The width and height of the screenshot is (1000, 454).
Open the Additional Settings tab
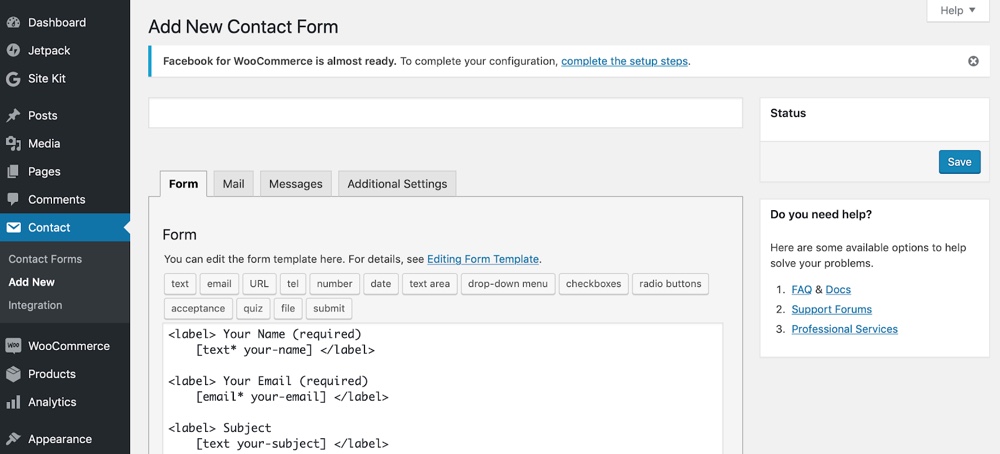(x=397, y=184)
